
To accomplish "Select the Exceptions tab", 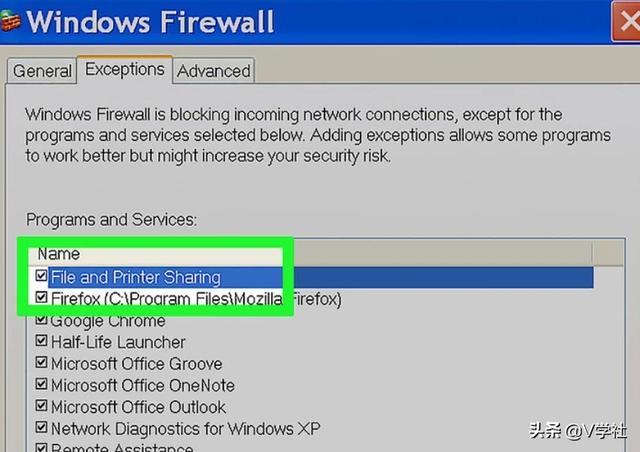I will point(124,69).
